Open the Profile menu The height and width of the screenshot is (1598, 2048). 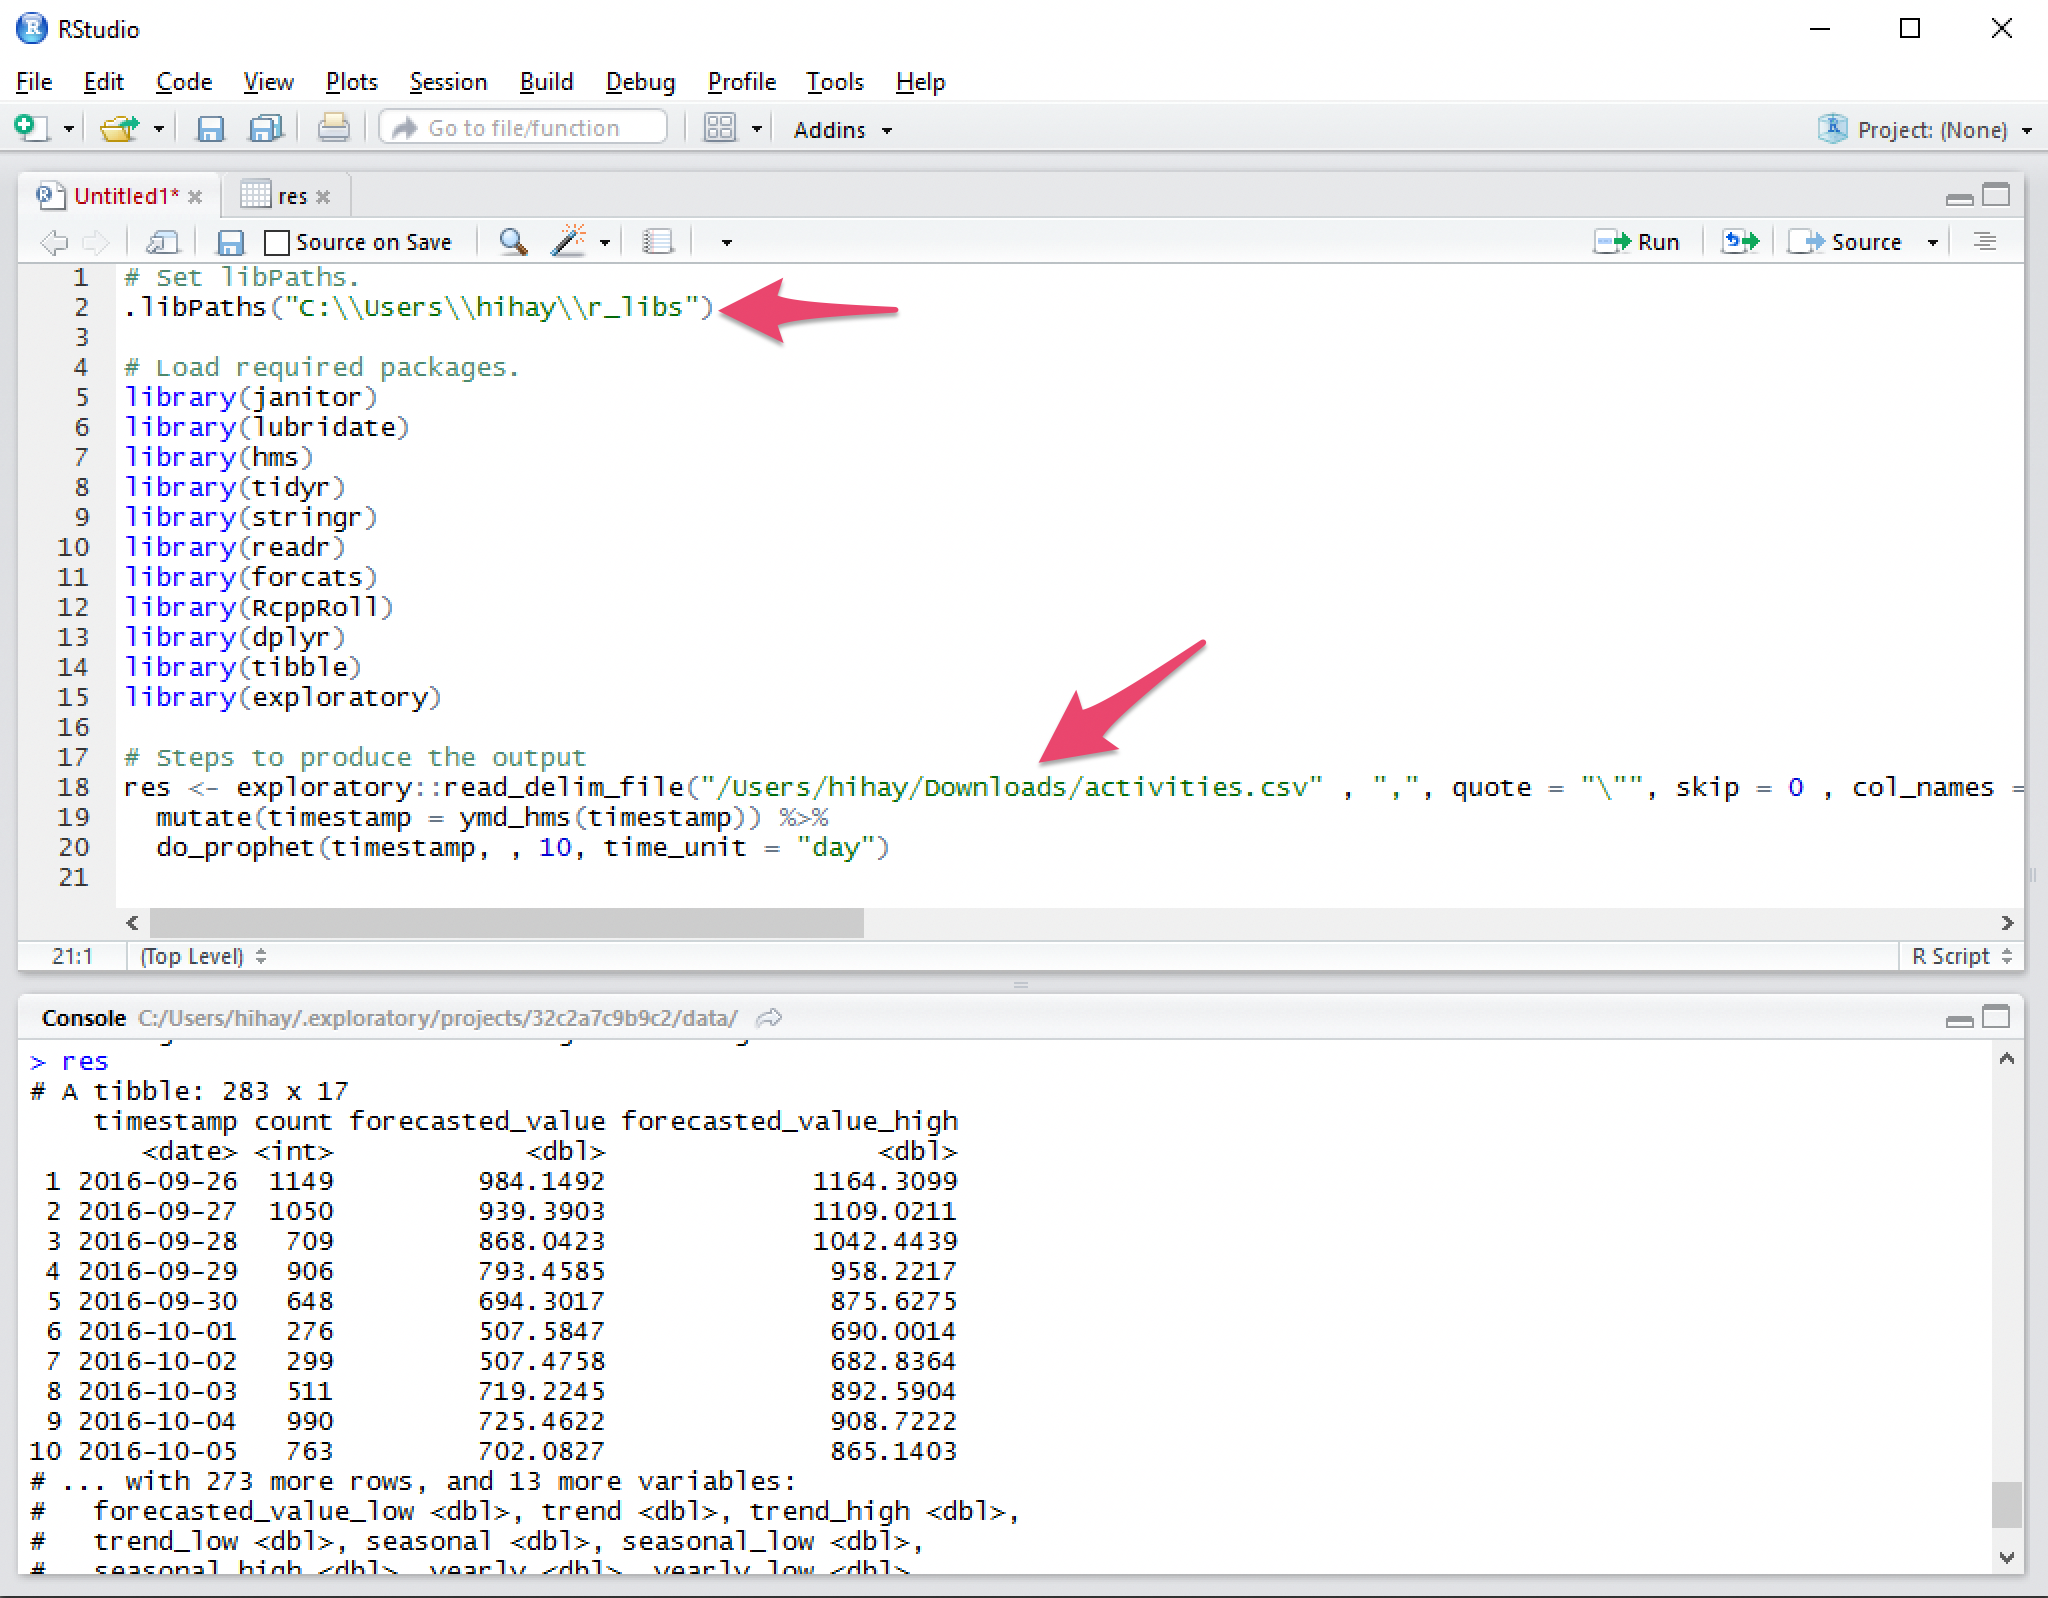[x=741, y=82]
